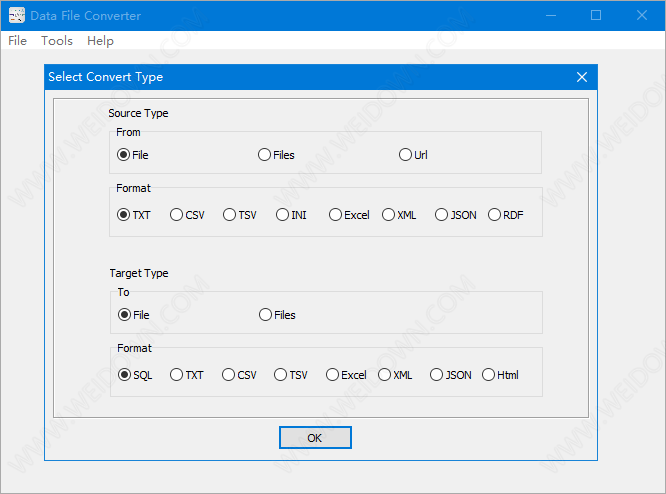Select Files as target To option
The width and height of the screenshot is (666, 494).
pos(277,315)
